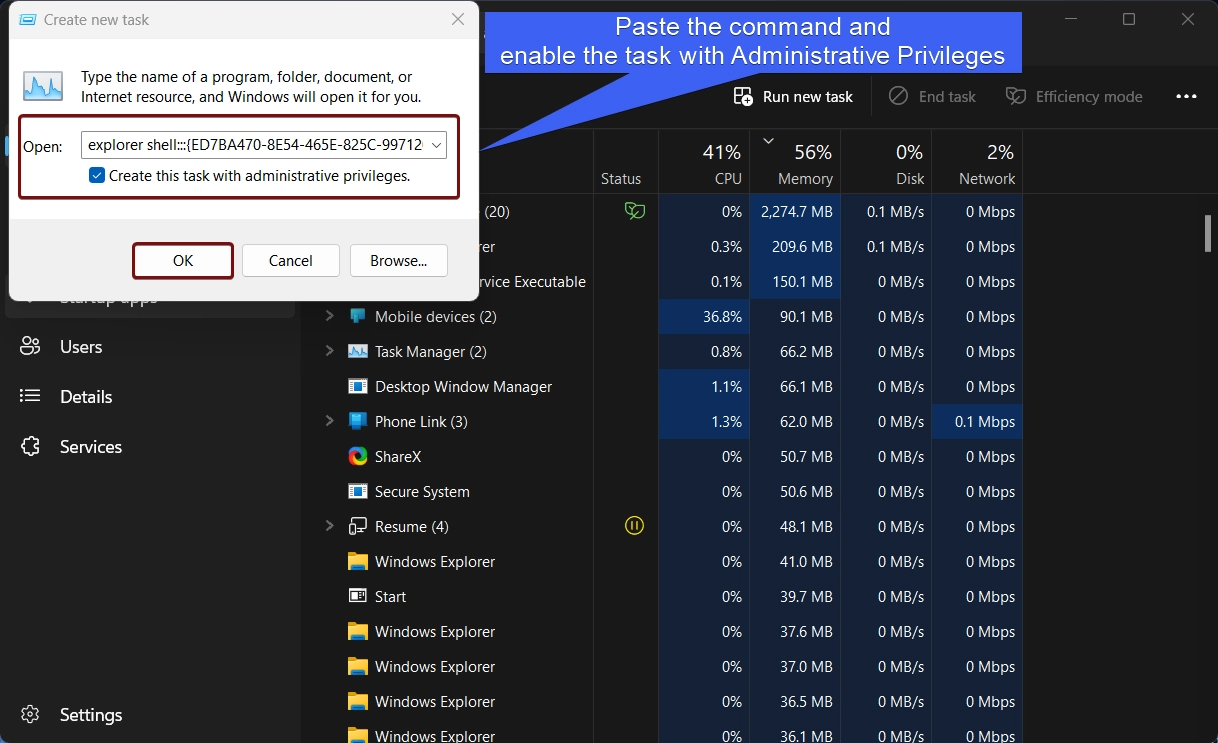Screen dimensions: 1218x743
Task: Click the Settings gear icon
Action: point(31,715)
